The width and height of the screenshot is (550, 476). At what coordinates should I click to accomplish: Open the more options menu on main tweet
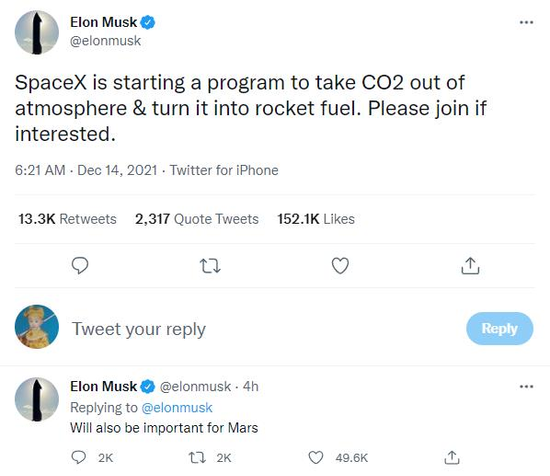526,22
